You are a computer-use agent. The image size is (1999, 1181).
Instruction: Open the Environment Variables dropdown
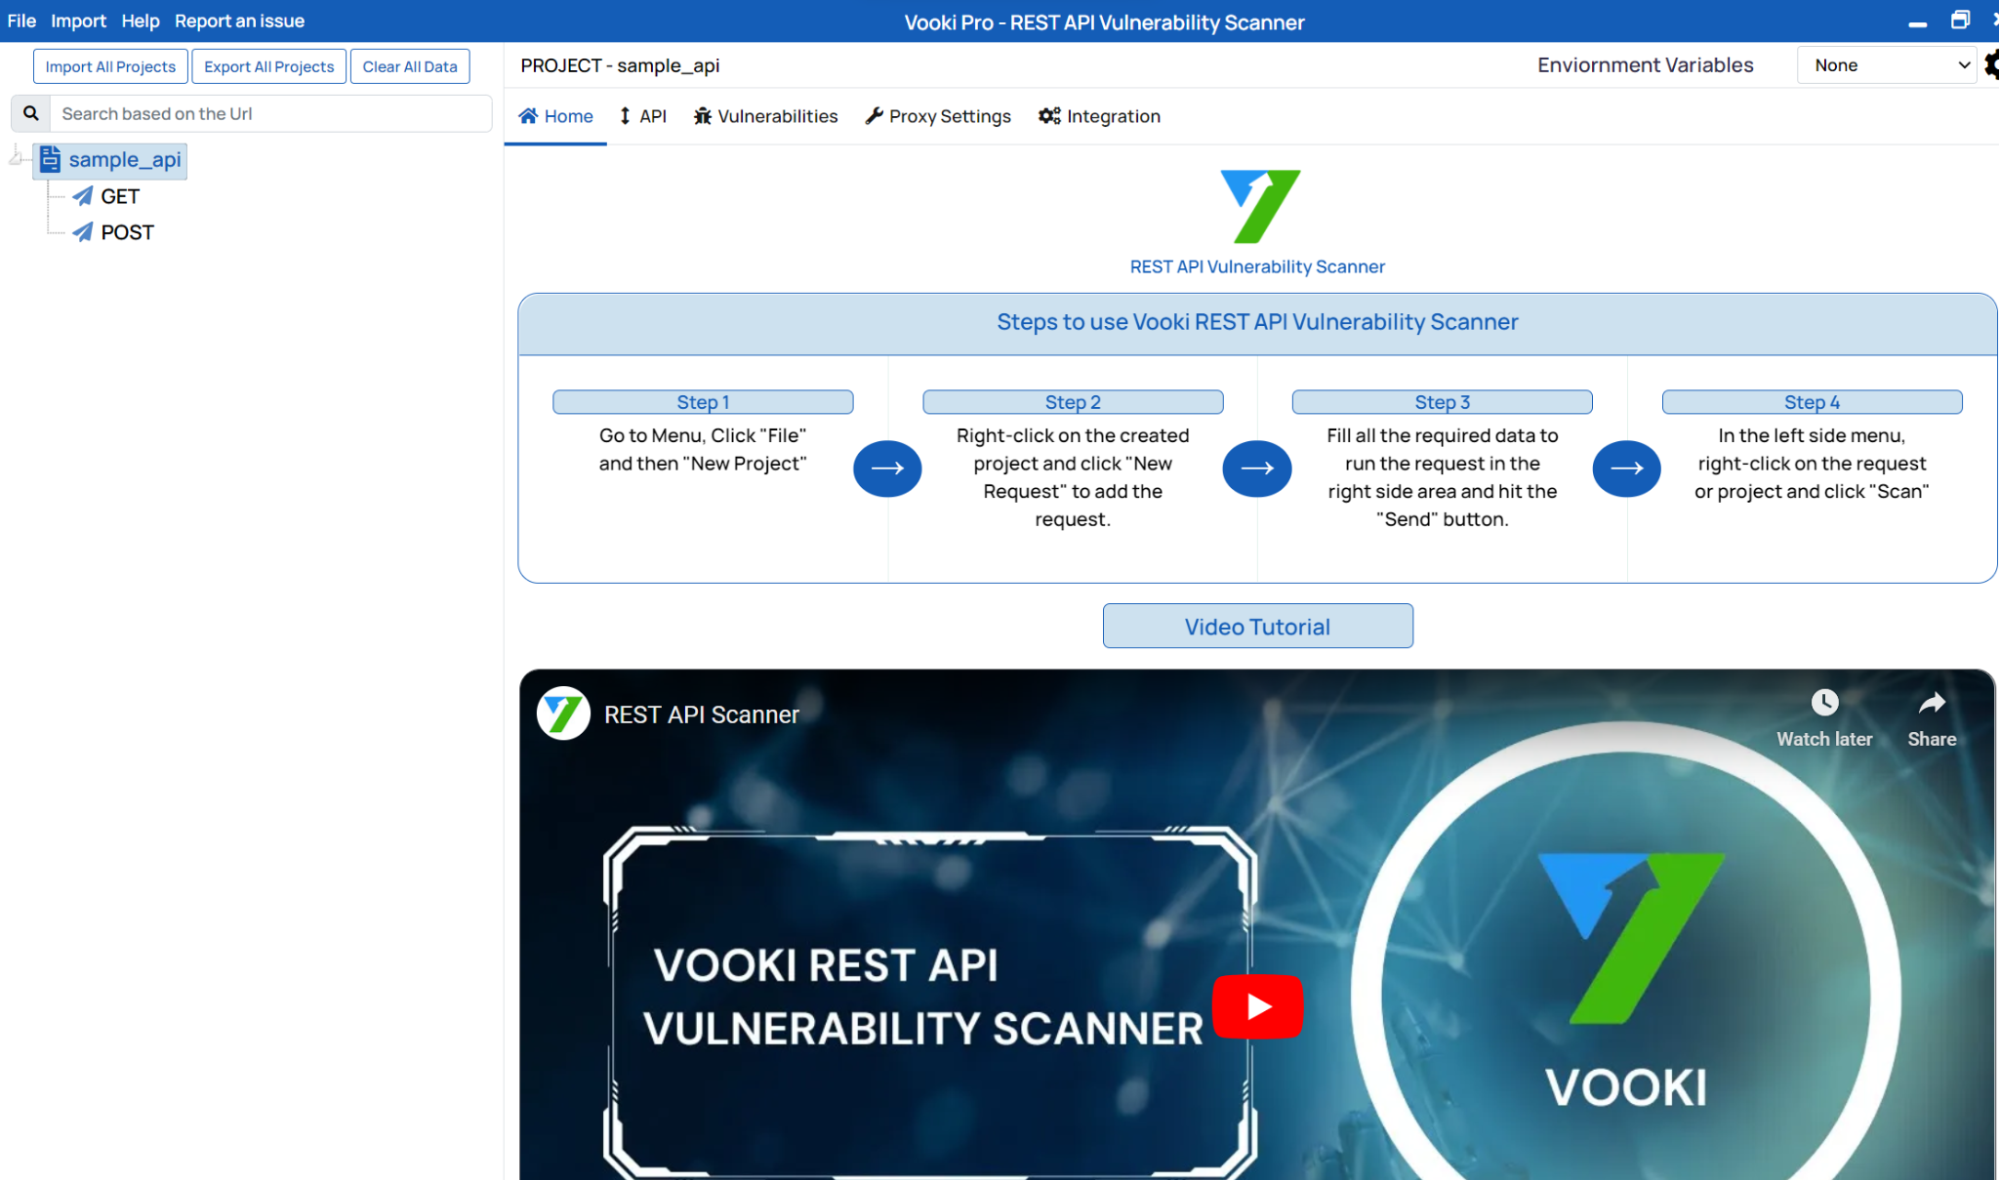1886,65
